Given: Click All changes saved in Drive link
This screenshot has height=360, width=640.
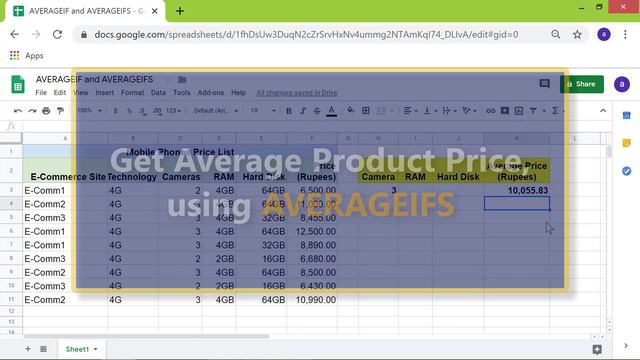Looking at the screenshot, I should (x=297, y=93).
